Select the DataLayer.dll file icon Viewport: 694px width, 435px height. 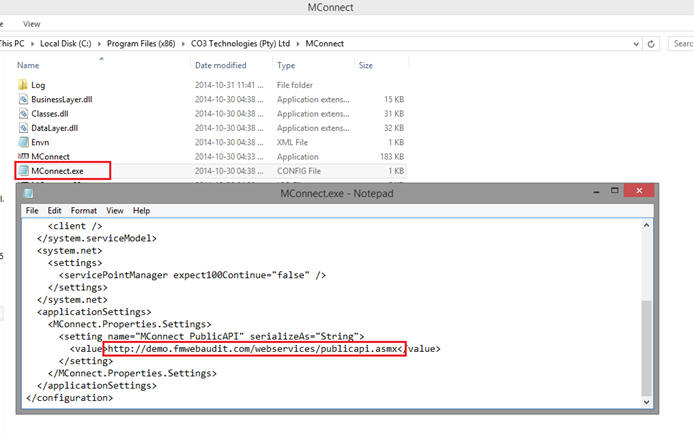[x=23, y=128]
